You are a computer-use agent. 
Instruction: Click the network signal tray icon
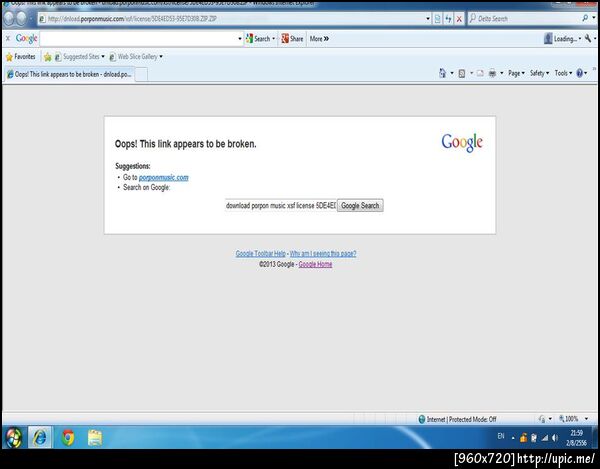click(x=545, y=438)
